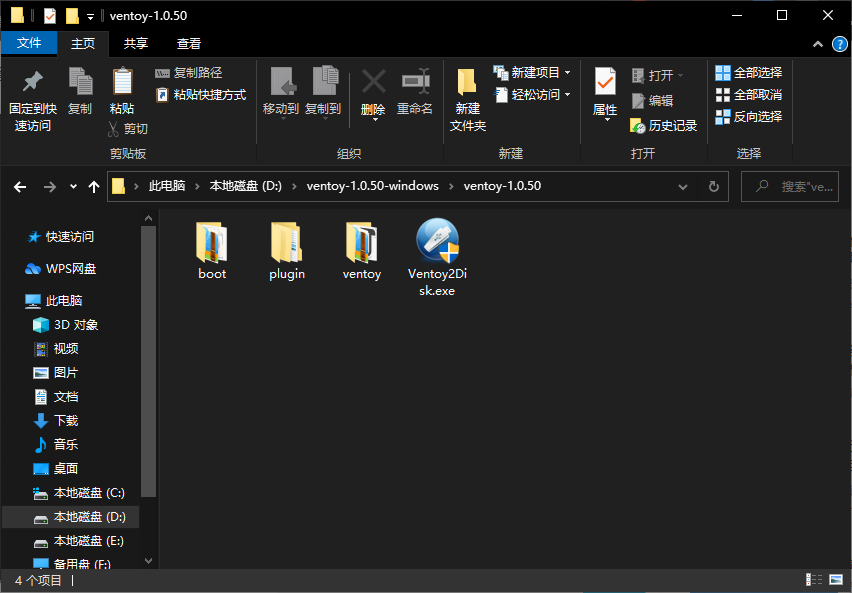Switch to the Home (主页) tab
Image resolution: width=852 pixels, height=593 pixels.
[83, 43]
